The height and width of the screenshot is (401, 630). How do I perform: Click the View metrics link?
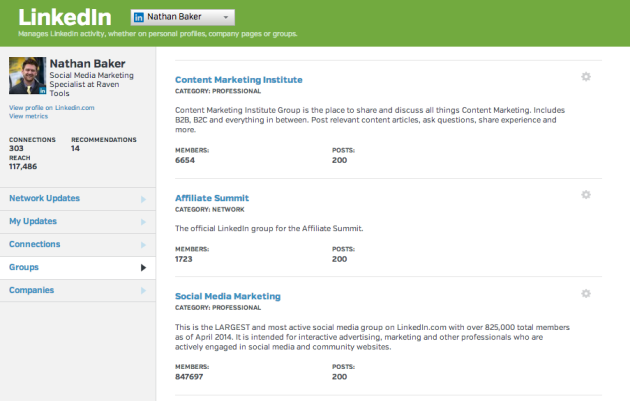pyautogui.click(x=28, y=116)
